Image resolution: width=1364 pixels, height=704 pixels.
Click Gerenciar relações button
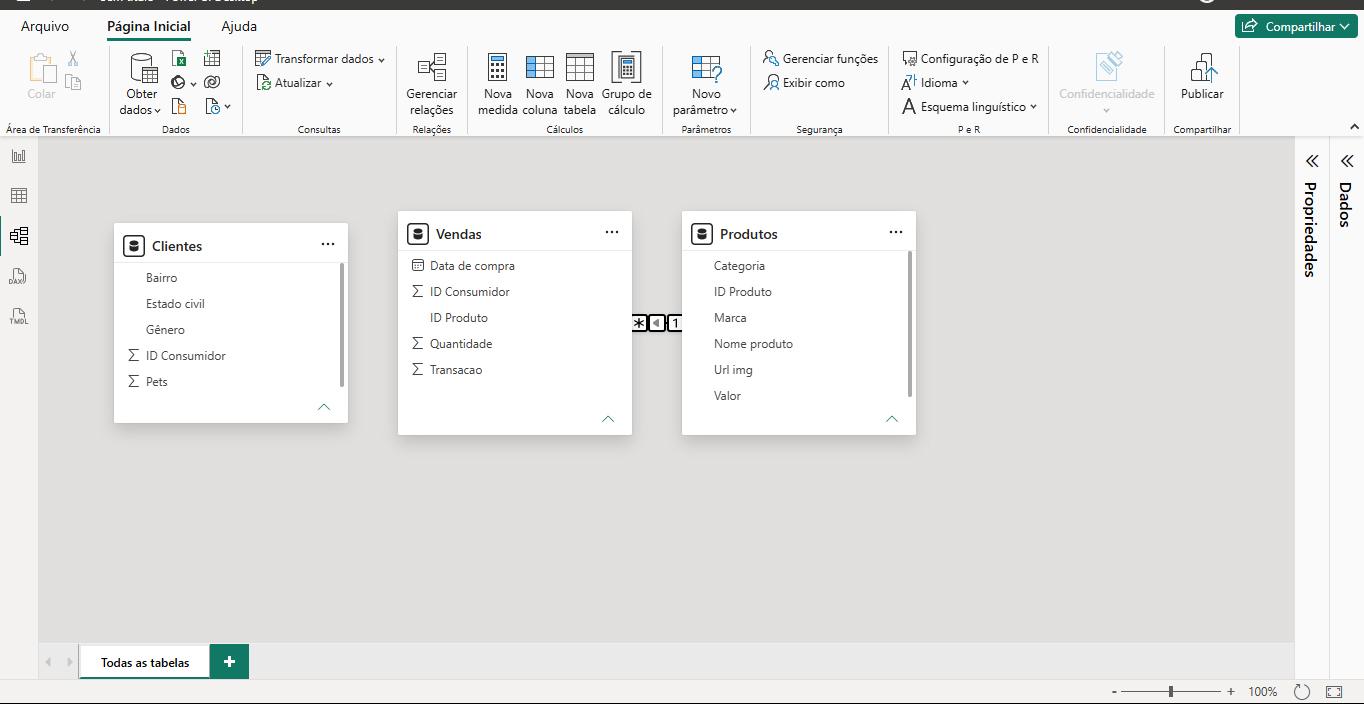[432, 85]
